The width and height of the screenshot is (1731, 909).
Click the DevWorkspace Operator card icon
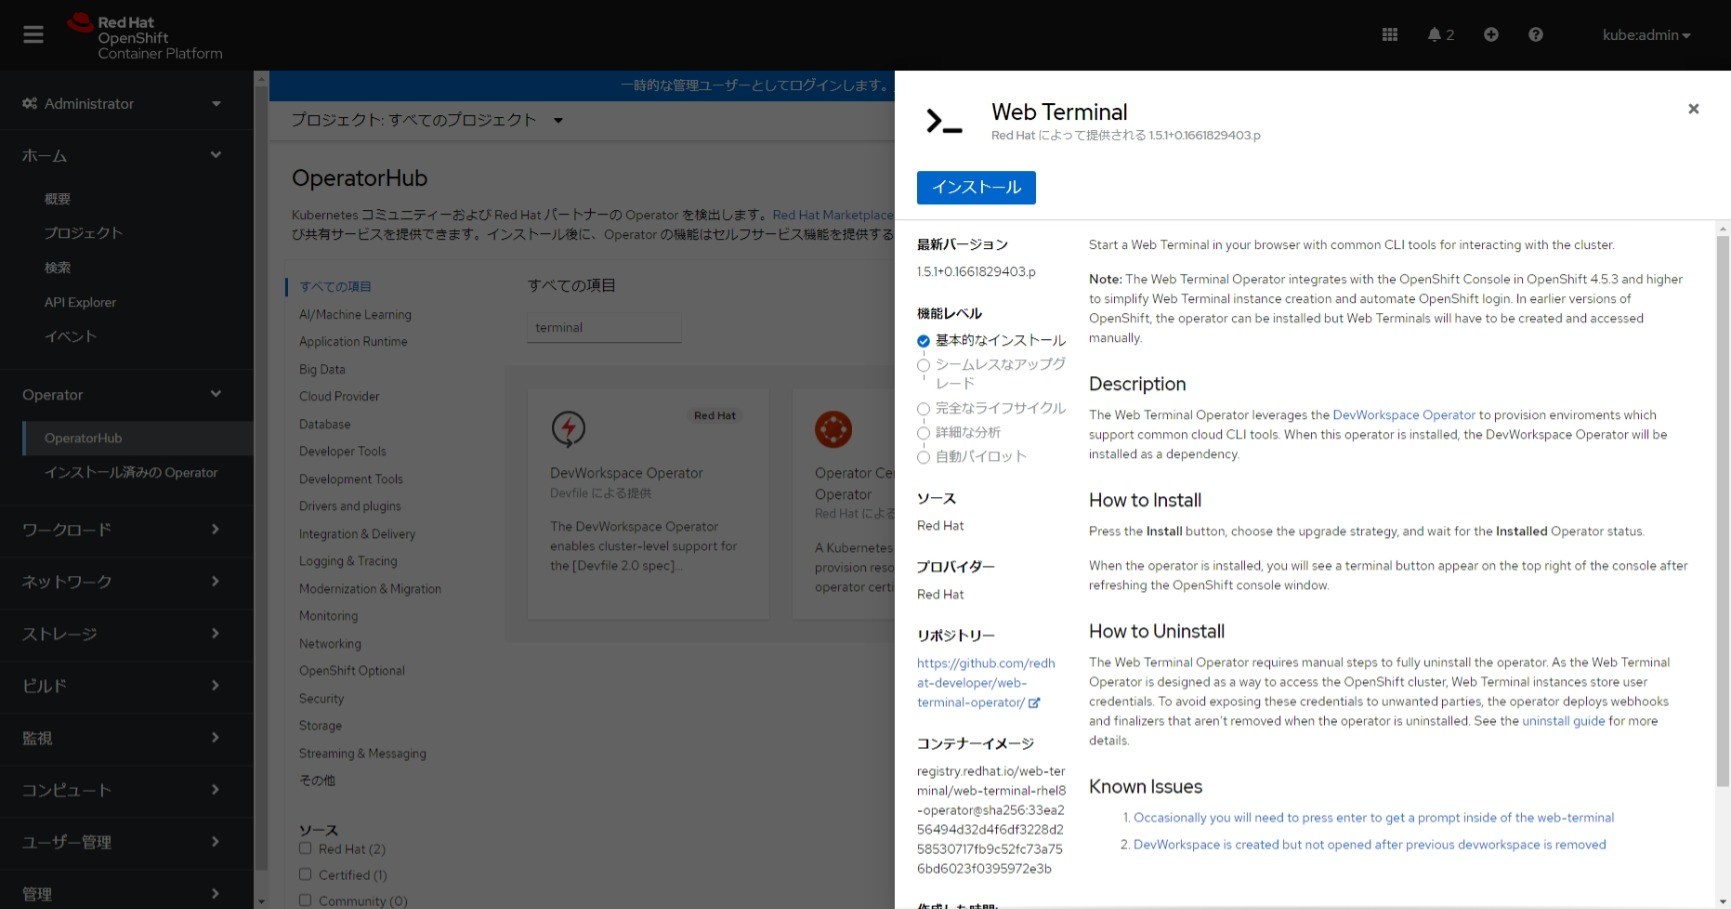point(568,429)
